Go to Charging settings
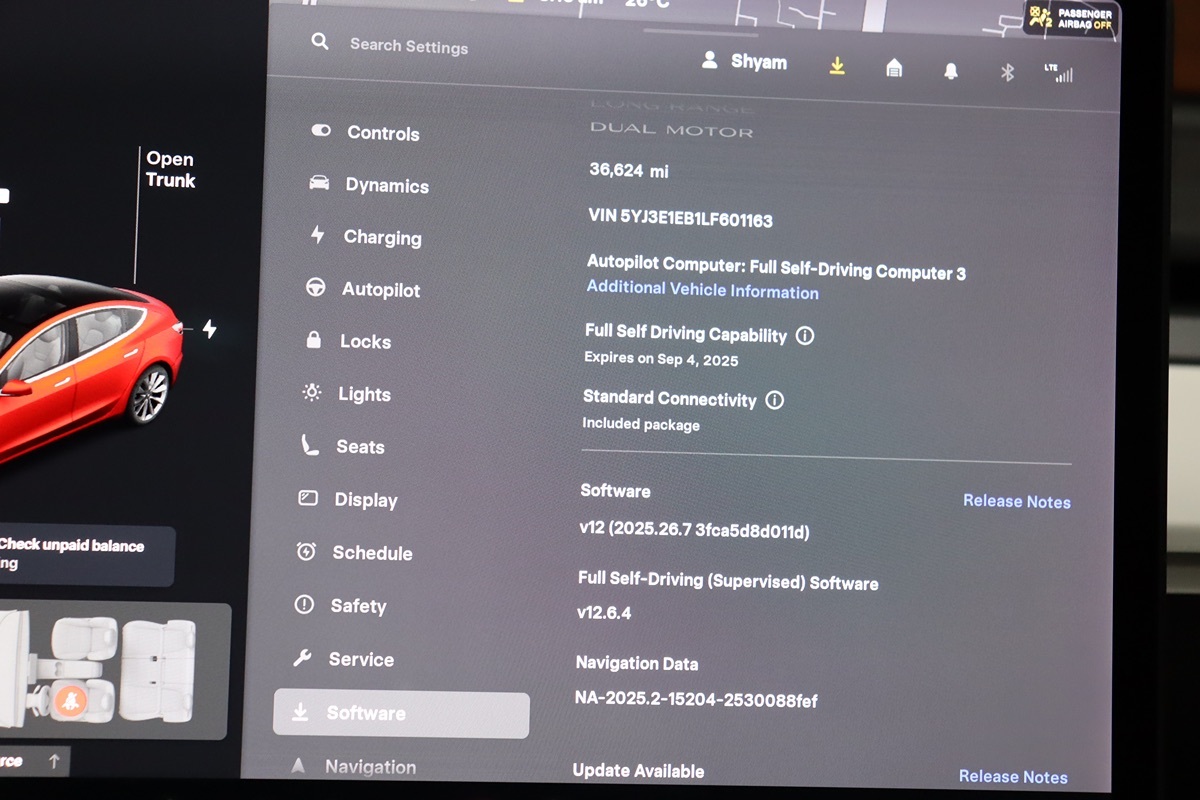1200x800 pixels. (381, 238)
